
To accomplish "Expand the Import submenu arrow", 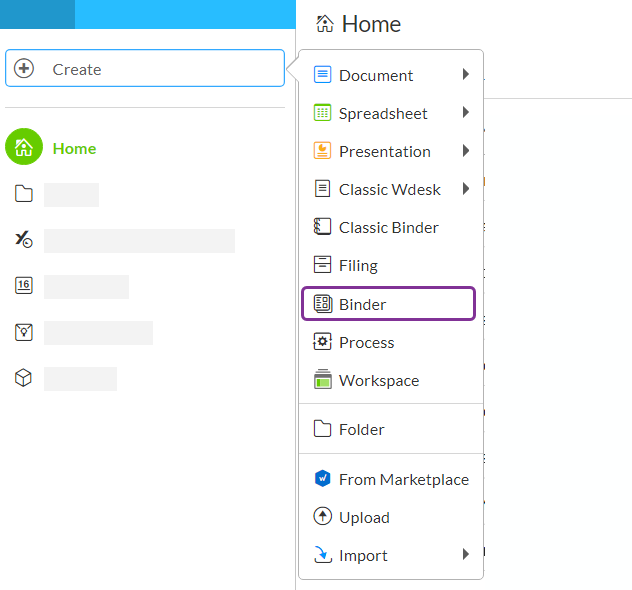I will [x=466, y=554].
